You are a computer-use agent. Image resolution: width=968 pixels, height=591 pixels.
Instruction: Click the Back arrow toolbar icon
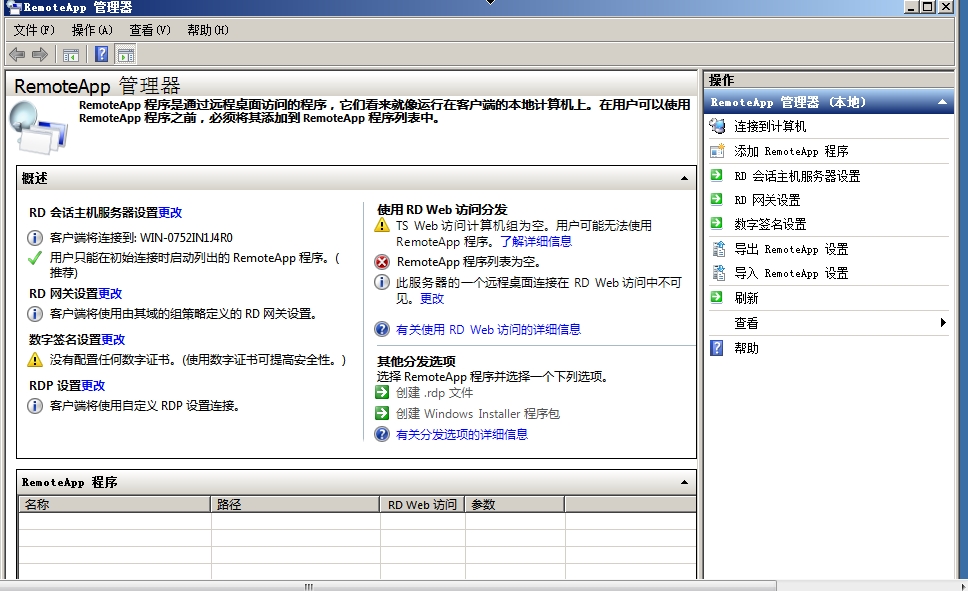tap(17, 55)
